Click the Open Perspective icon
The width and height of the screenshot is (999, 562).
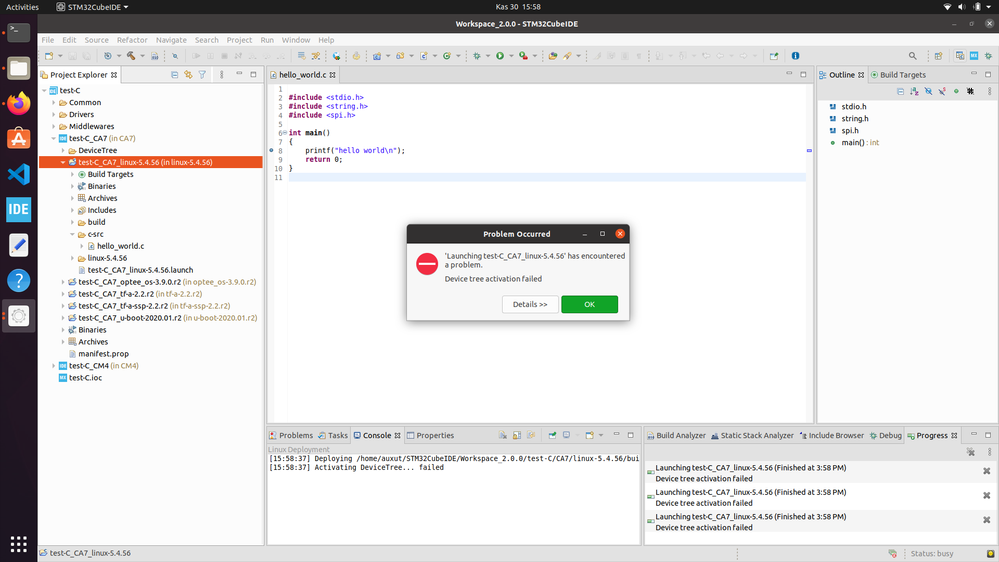click(x=938, y=56)
